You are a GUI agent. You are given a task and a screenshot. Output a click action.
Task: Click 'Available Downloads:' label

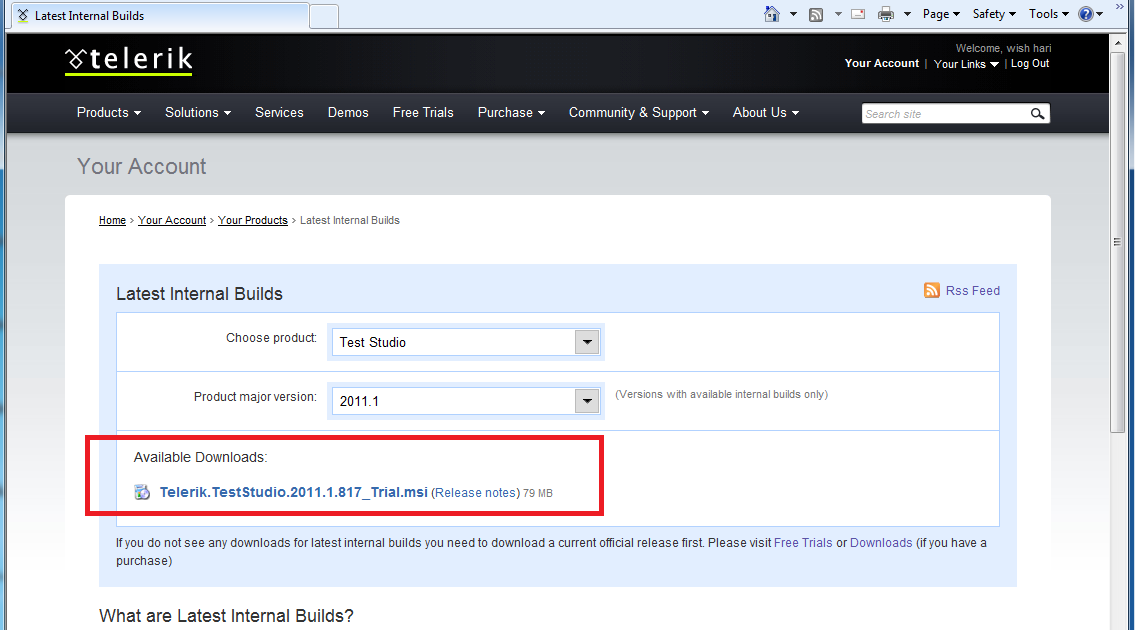coord(201,457)
